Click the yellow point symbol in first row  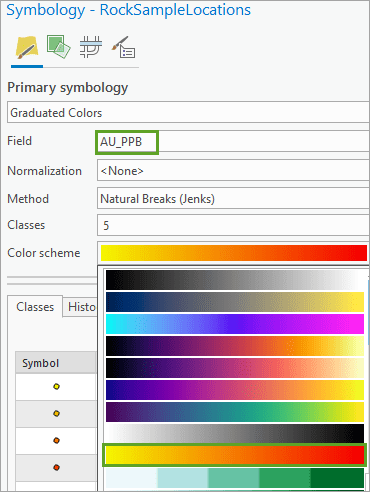(x=56, y=386)
